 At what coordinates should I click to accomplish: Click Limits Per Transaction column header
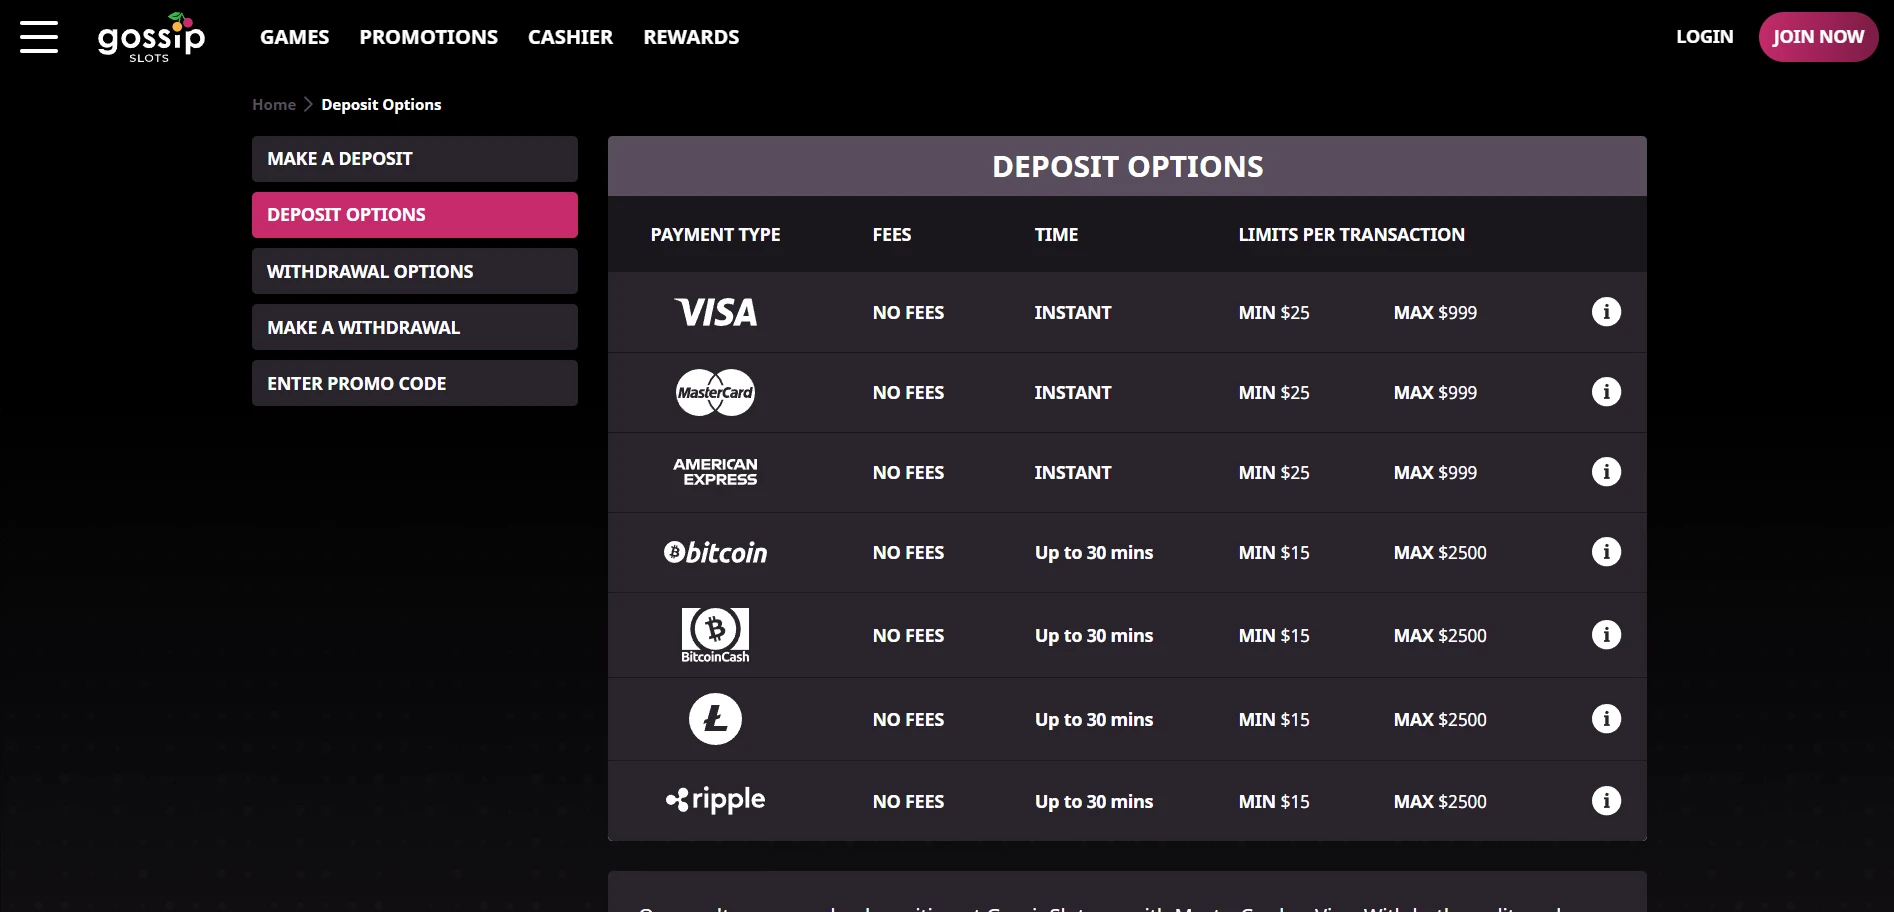click(1351, 234)
